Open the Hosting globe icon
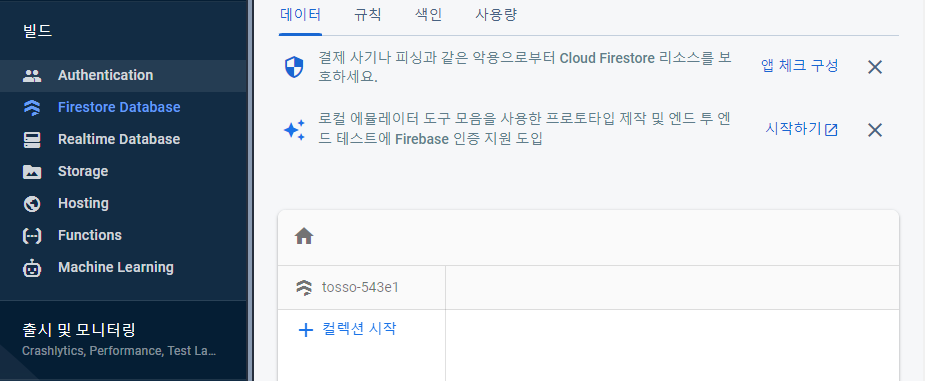The width and height of the screenshot is (925, 381). [32, 203]
